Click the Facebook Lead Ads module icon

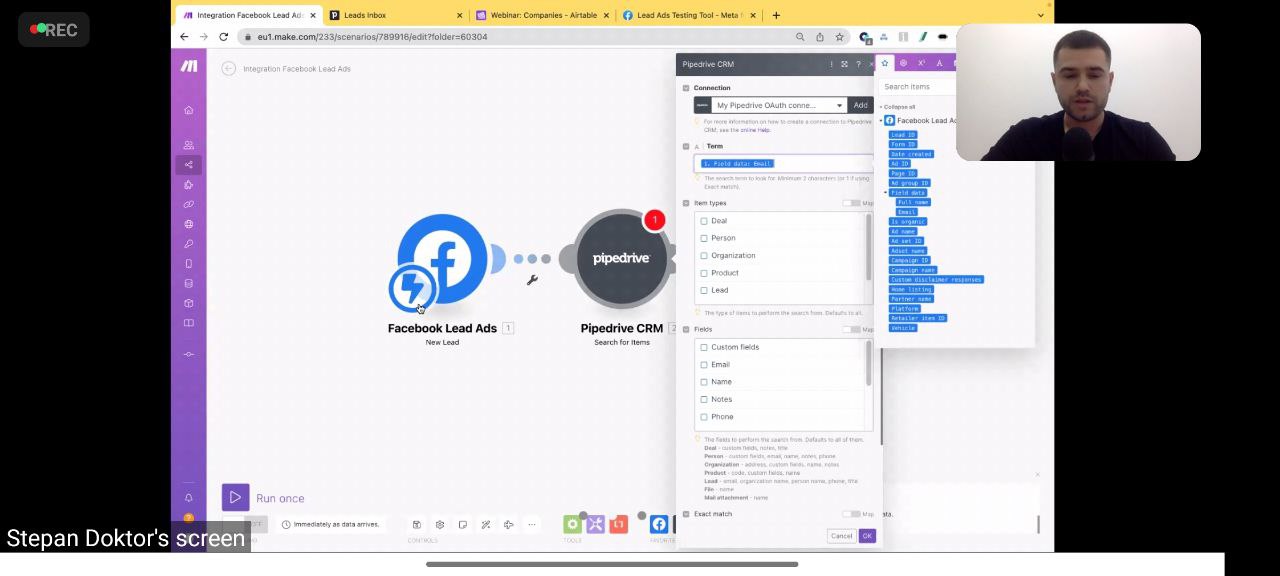(x=442, y=259)
